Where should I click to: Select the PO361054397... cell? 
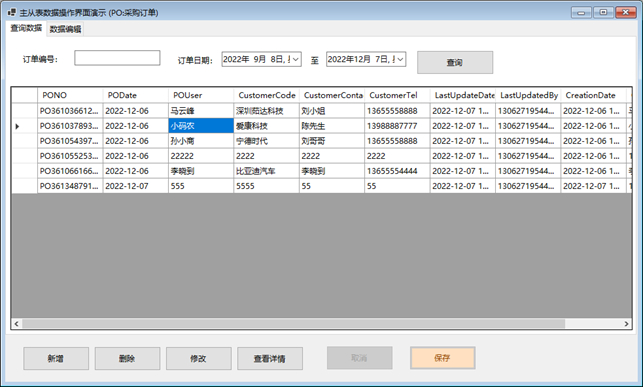[70, 141]
